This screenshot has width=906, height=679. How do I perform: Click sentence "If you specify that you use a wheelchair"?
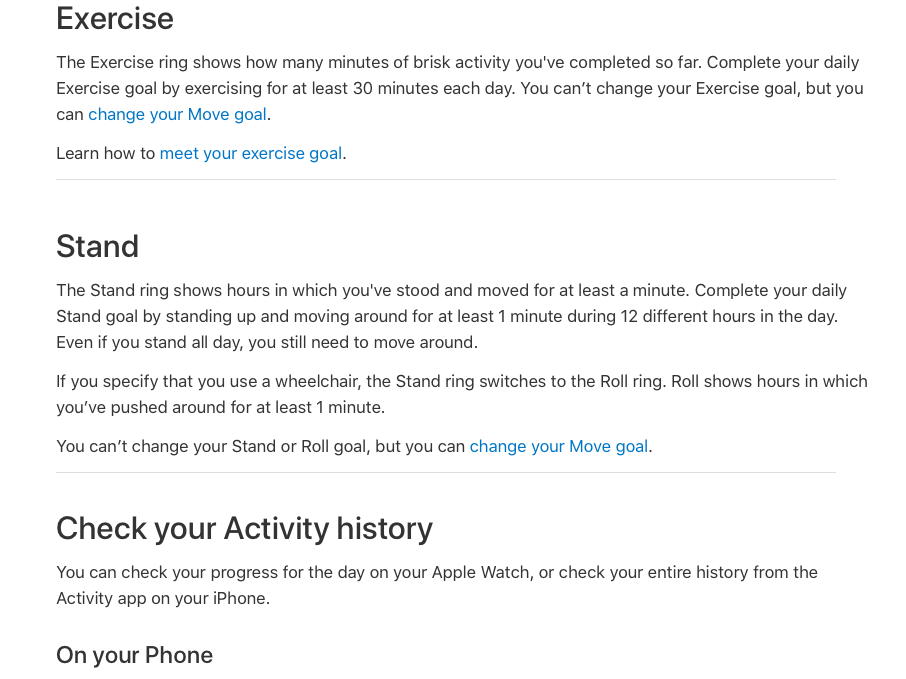coord(462,394)
